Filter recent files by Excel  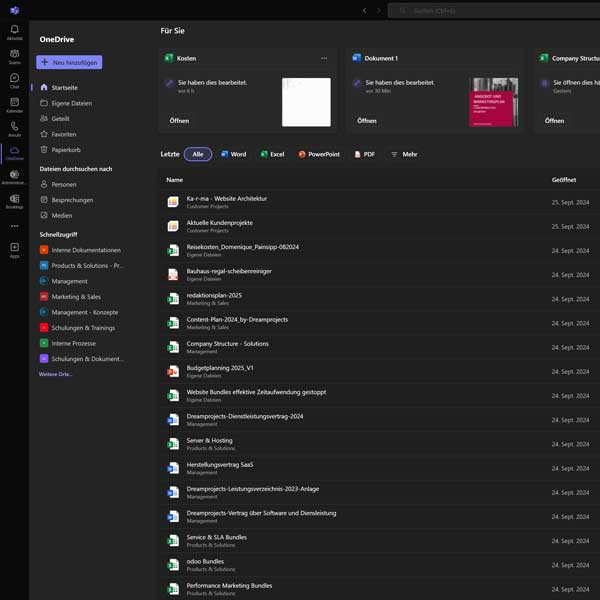(272, 154)
